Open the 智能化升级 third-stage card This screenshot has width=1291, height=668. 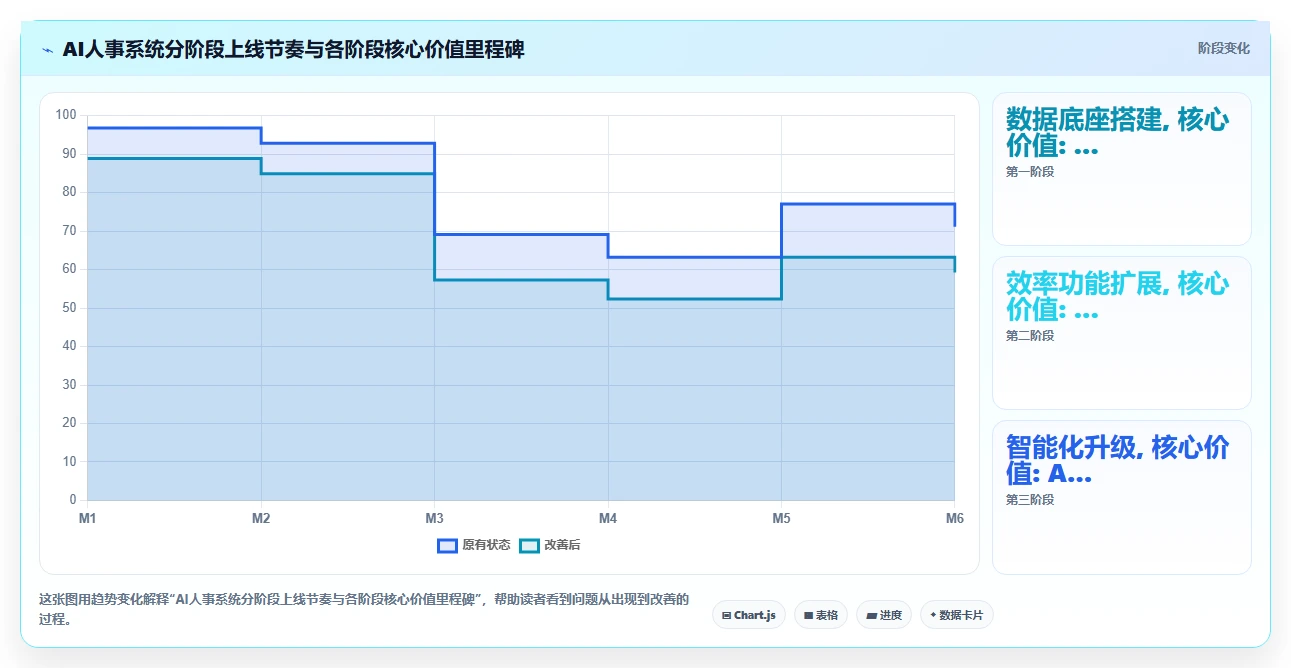coord(1121,497)
